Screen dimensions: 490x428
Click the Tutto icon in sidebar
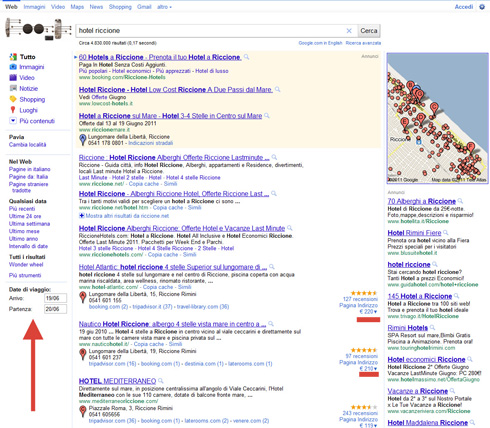click(x=13, y=57)
